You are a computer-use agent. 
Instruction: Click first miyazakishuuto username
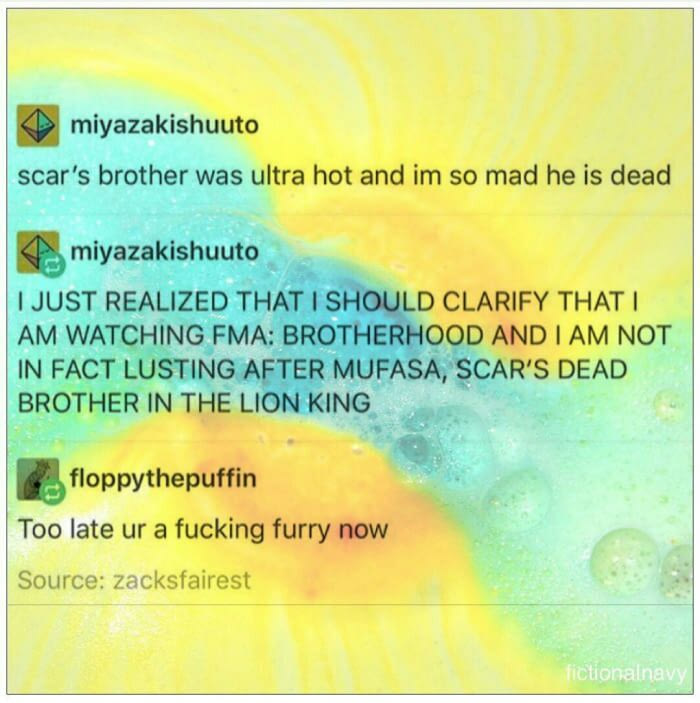[164, 125]
